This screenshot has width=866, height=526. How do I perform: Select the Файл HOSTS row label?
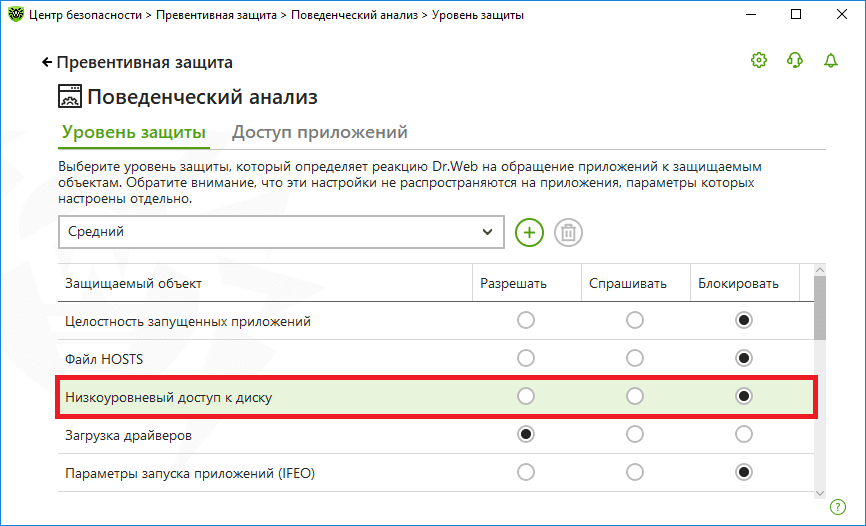(x=104, y=360)
